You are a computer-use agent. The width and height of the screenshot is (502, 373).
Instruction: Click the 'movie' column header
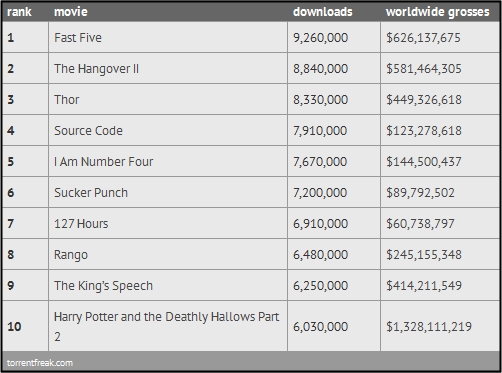[71, 12]
